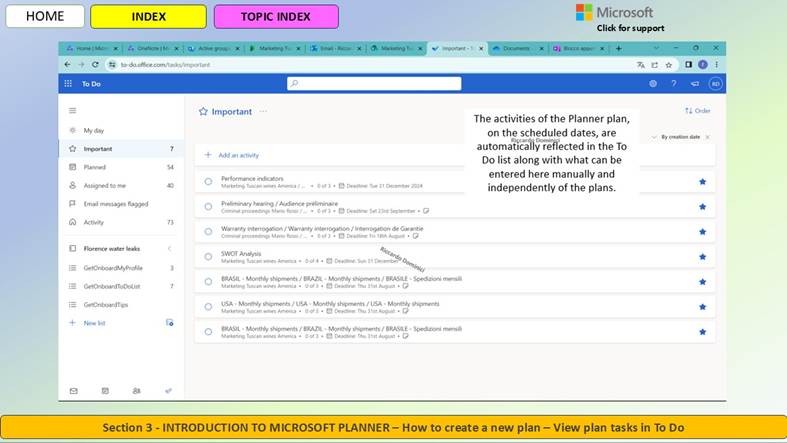Click New list in the sidebar
Viewport: 787px width, 443px height.
pos(94,323)
